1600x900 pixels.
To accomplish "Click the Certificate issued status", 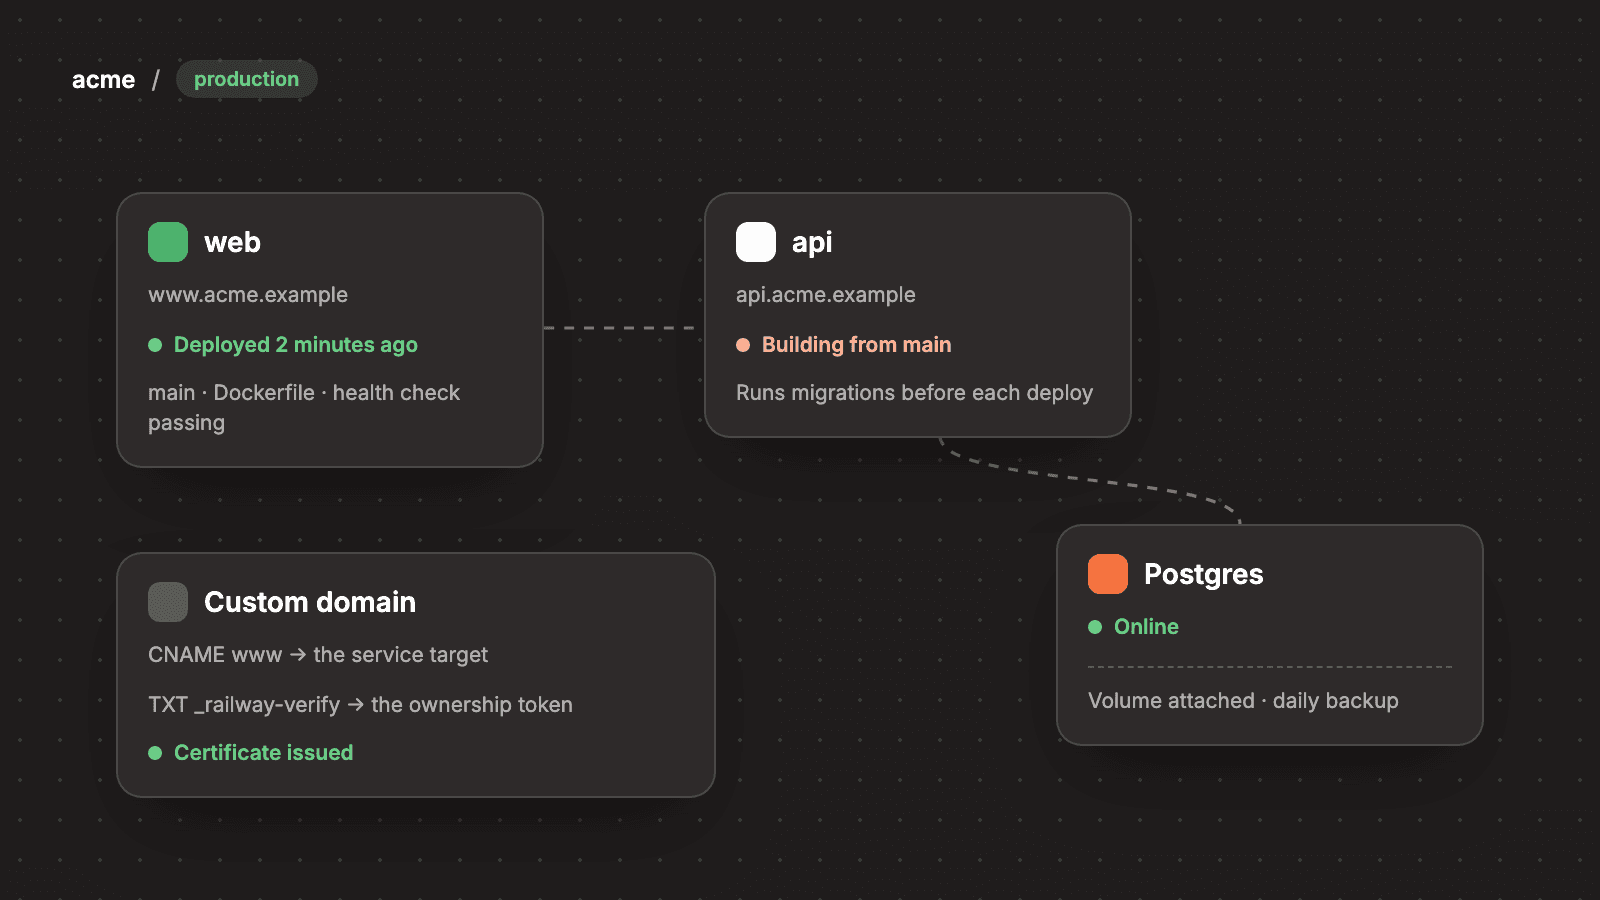I will (x=264, y=753).
